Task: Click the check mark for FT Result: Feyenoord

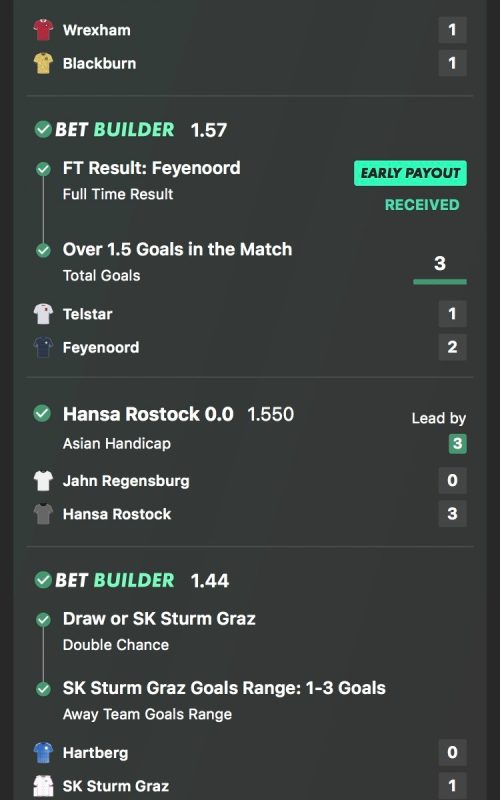Action: pos(43,169)
